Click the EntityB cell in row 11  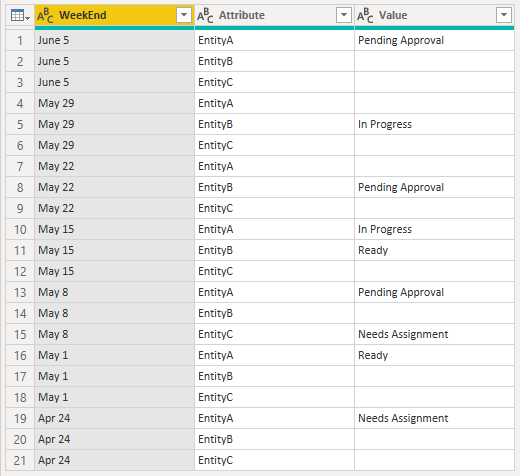[x=274, y=251]
